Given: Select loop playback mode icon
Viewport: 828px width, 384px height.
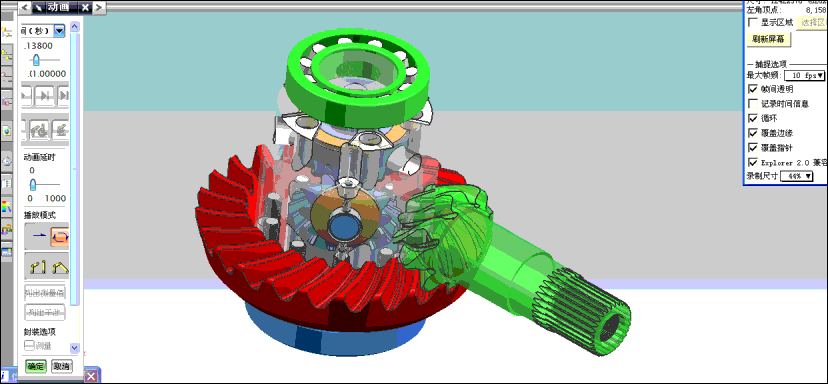Looking at the screenshot, I should click(60, 237).
